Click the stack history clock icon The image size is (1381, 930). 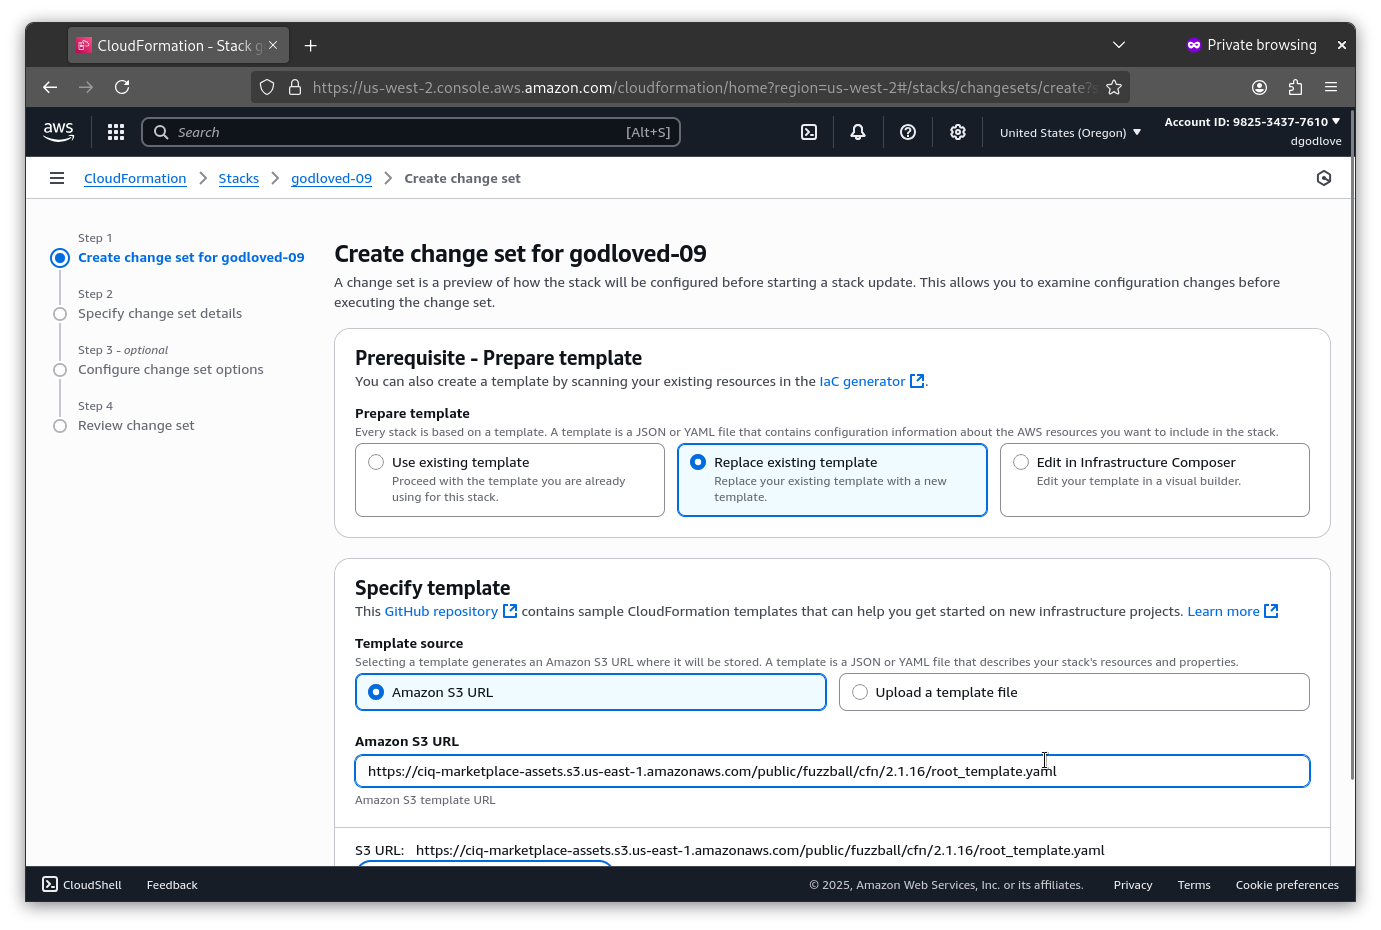[x=1323, y=177]
